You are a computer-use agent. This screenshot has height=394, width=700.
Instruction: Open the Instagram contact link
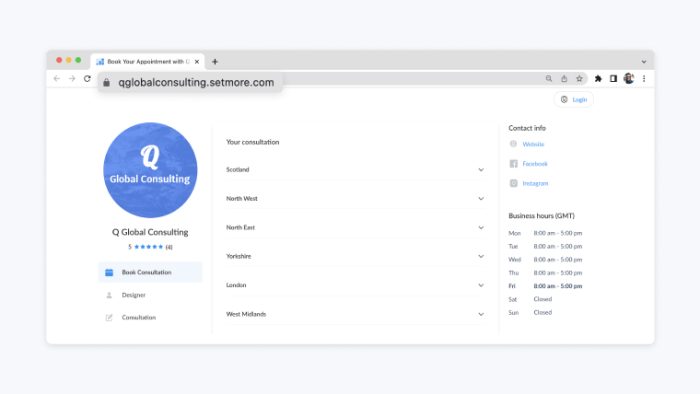(x=535, y=183)
